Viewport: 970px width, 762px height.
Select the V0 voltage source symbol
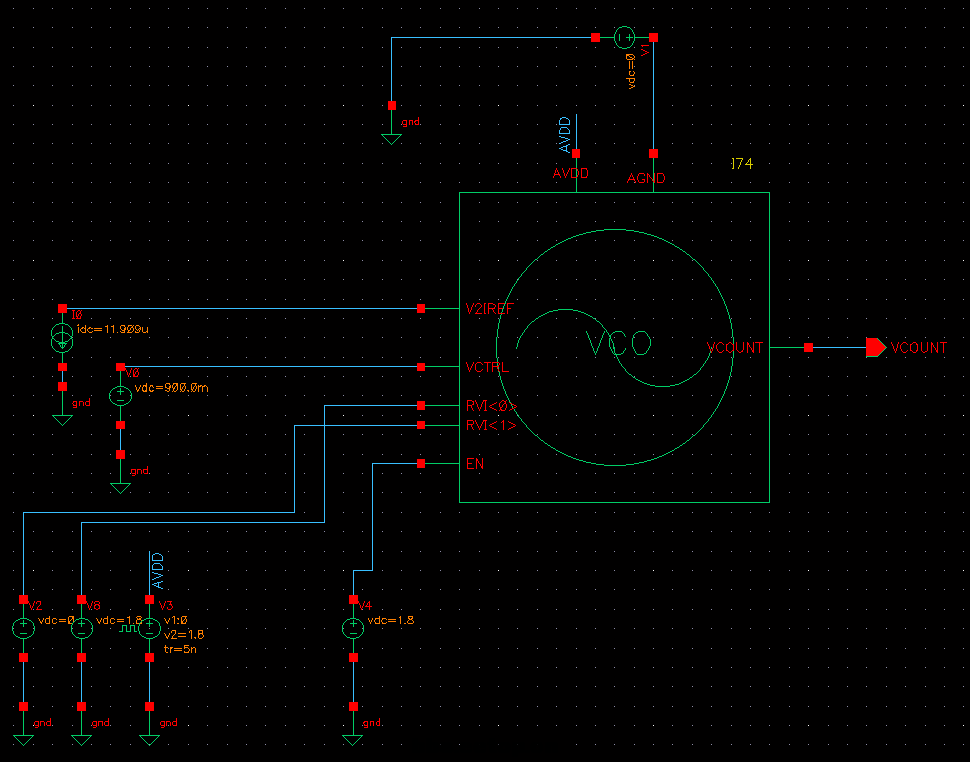120,395
